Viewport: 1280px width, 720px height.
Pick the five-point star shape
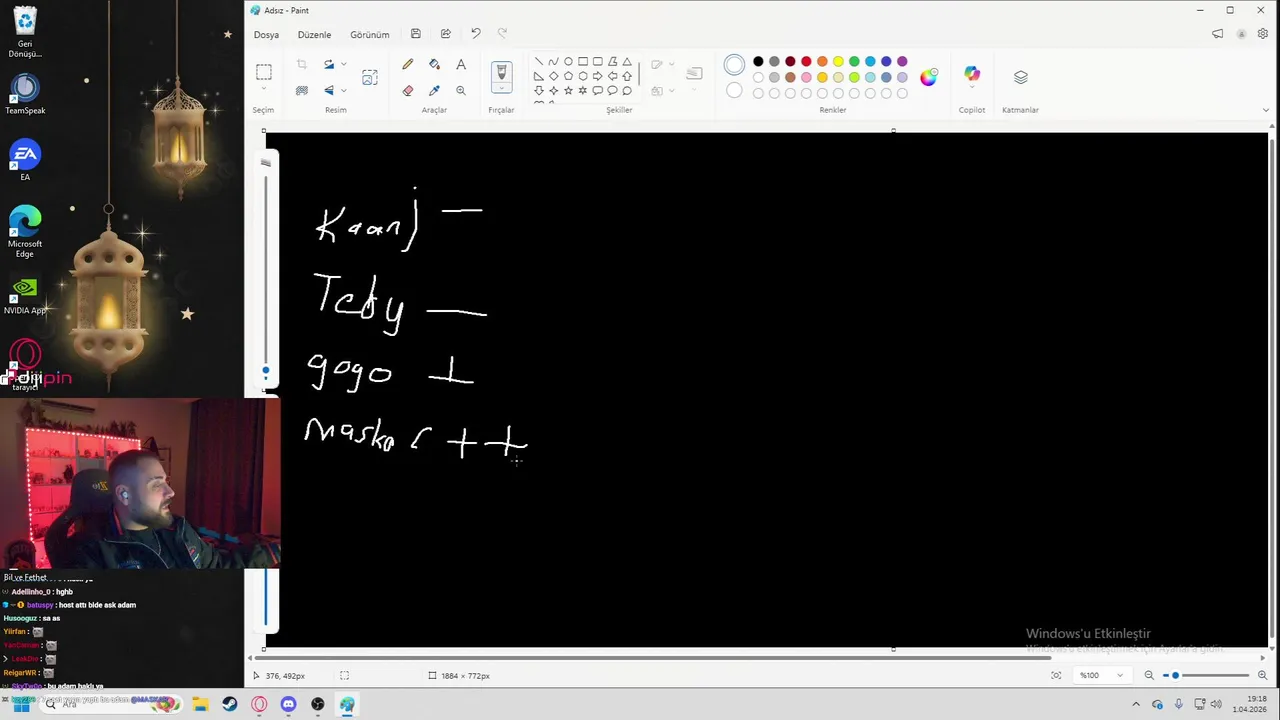coord(568,90)
